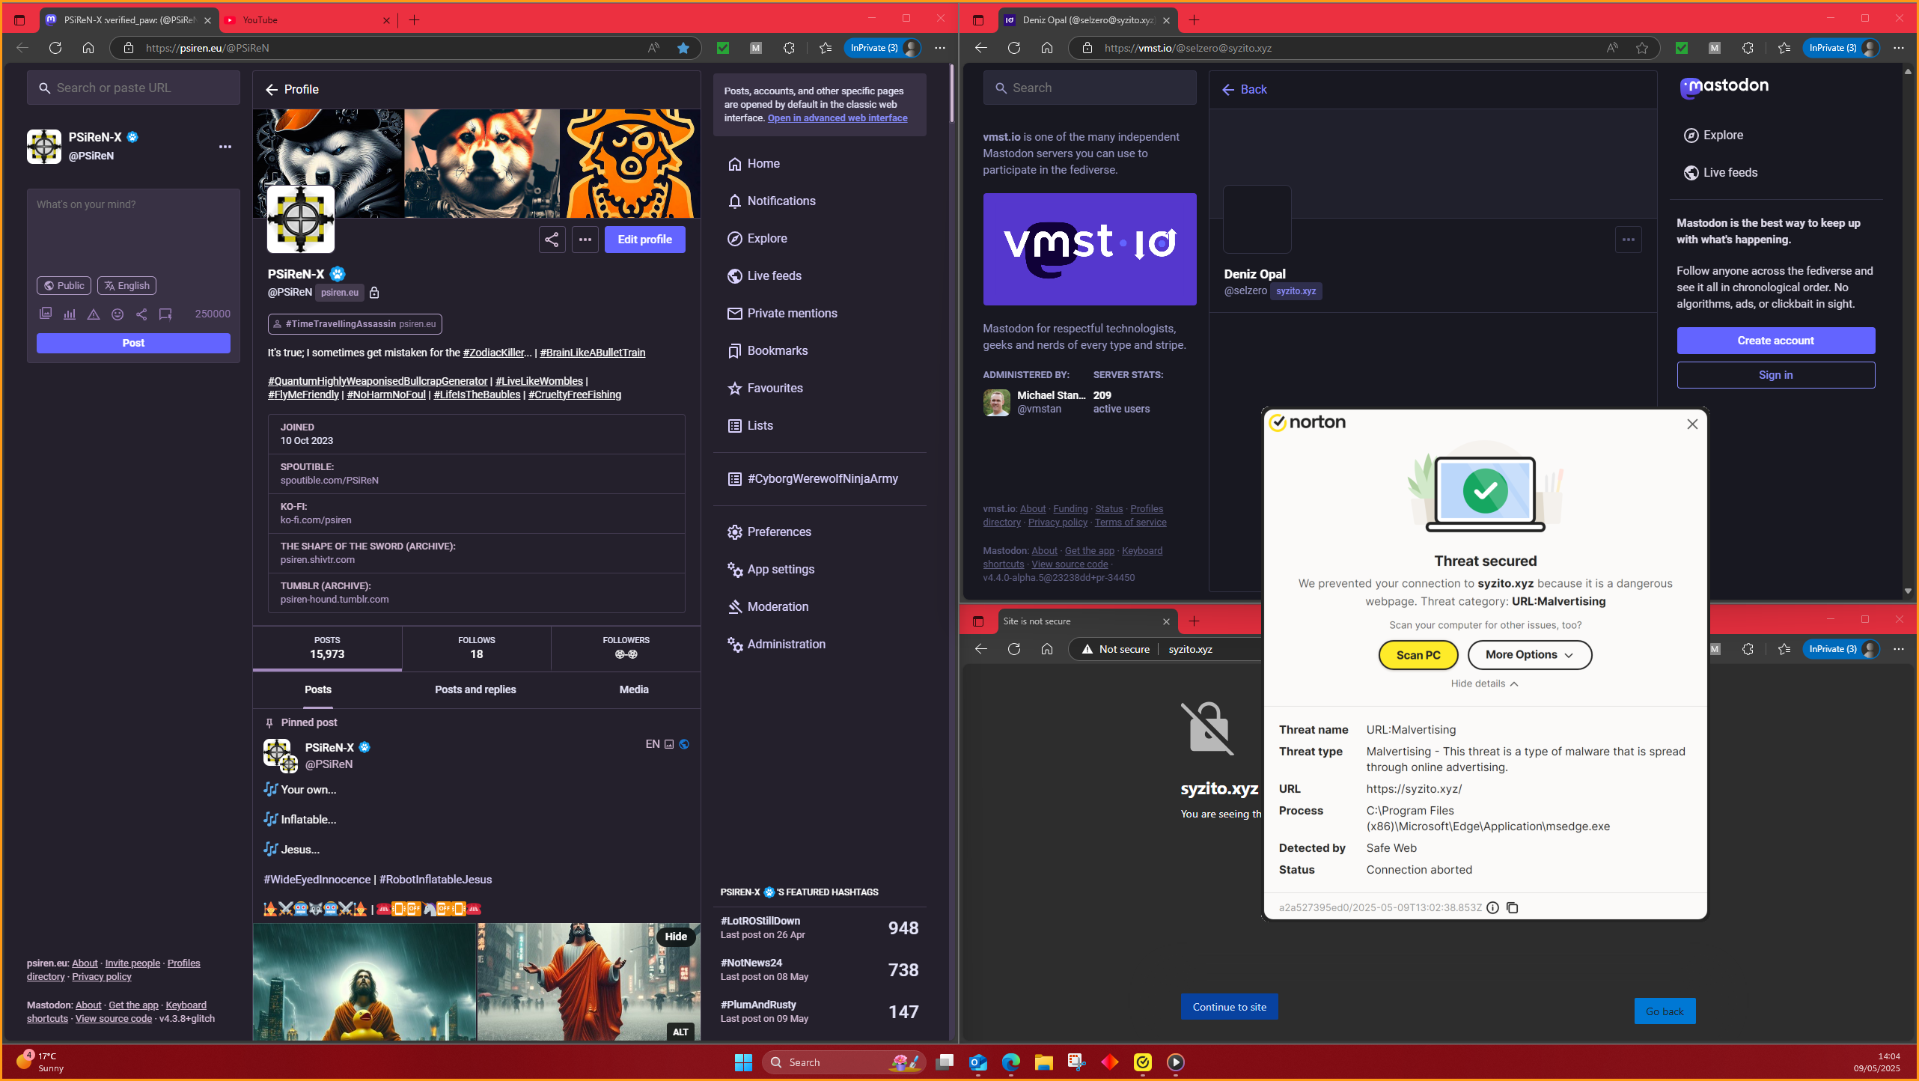Favorite the psiren.eu page using the star icon

click(x=683, y=48)
